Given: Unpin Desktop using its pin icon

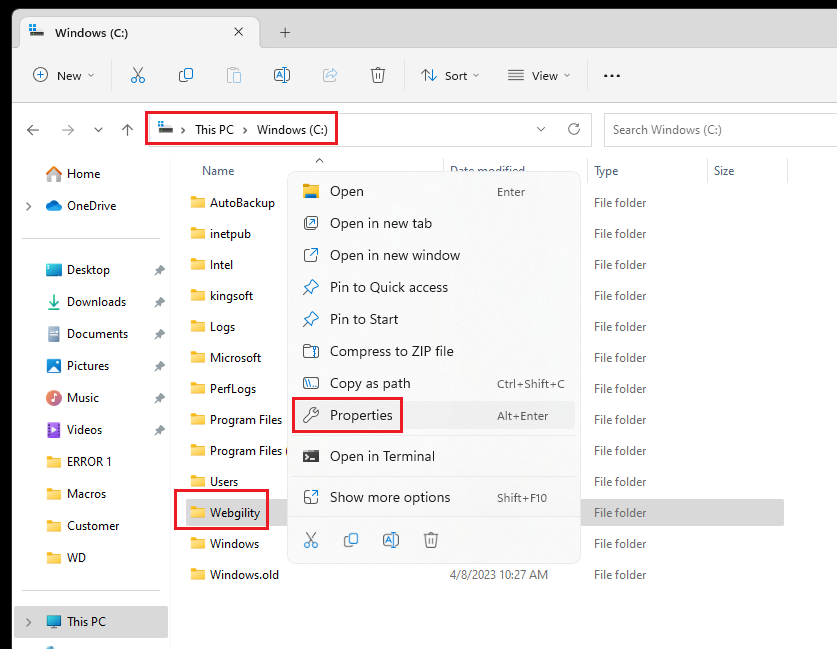Looking at the screenshot, I should pos(159,270).
